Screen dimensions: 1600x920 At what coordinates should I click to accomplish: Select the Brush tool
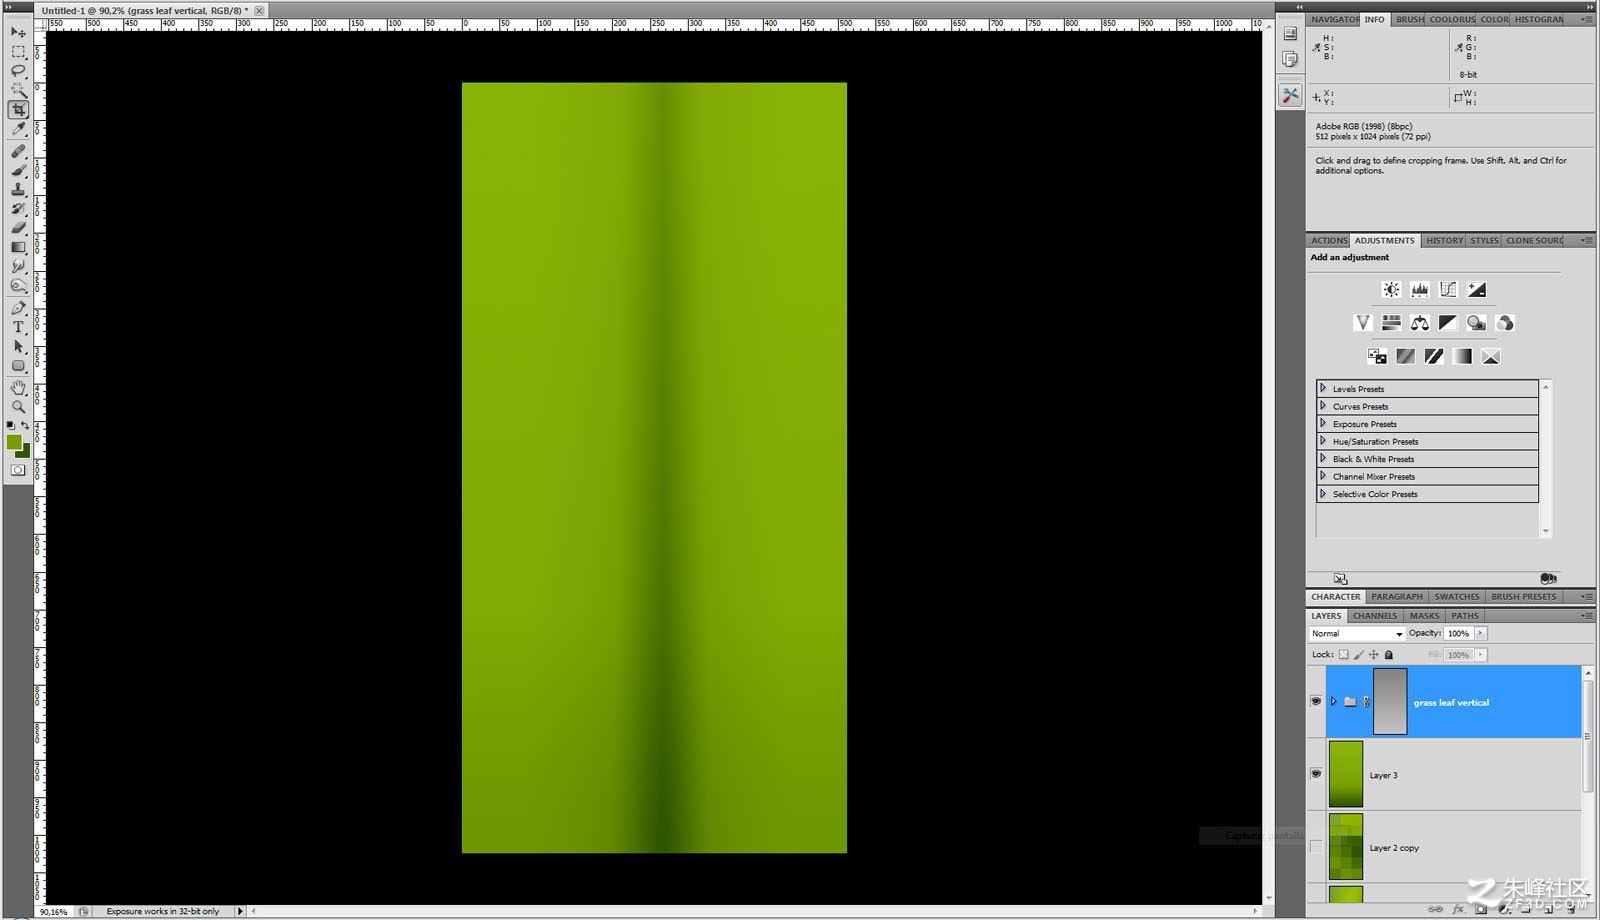(18, 170)
